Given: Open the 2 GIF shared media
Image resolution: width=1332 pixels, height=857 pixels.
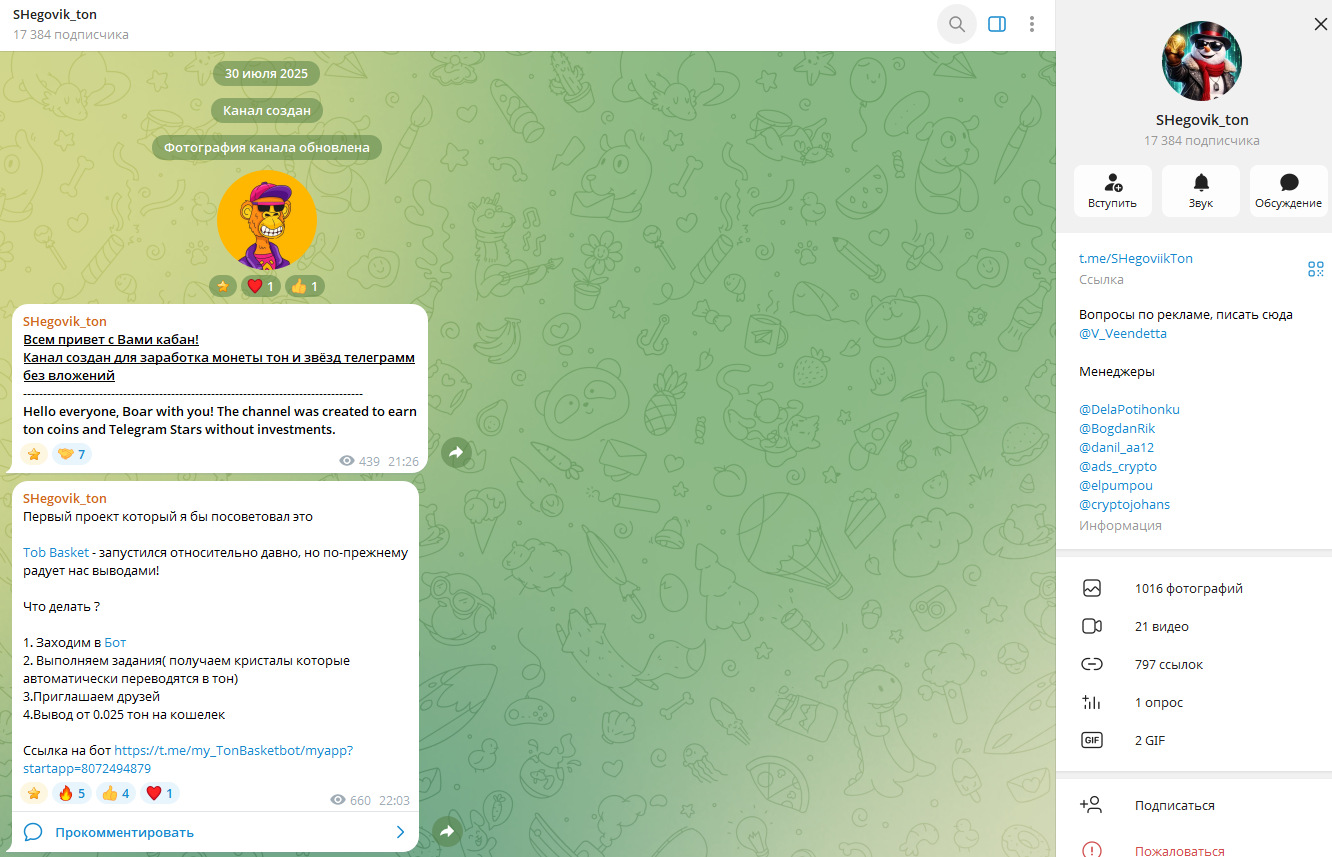Looking at the screenshot, I should 1194,740.
